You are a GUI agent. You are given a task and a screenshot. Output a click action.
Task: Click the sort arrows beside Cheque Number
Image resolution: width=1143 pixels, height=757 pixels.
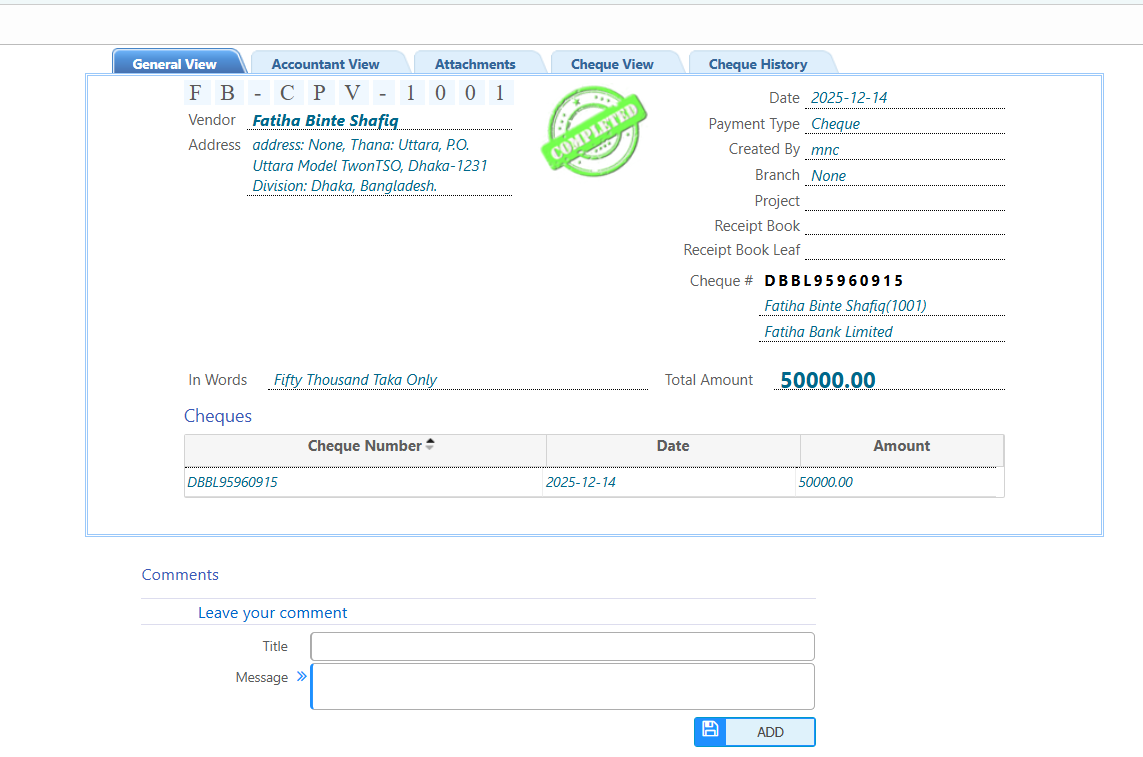pos(430,445)
